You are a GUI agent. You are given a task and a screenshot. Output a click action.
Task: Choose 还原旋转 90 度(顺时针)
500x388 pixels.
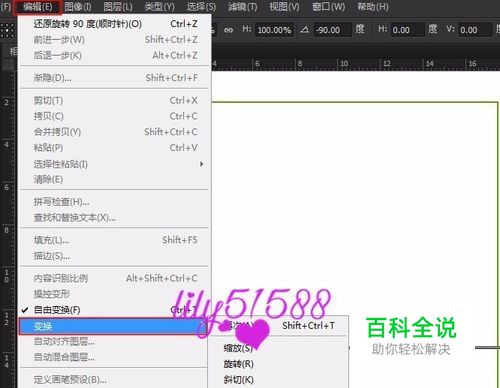click(x=115, y=24)
